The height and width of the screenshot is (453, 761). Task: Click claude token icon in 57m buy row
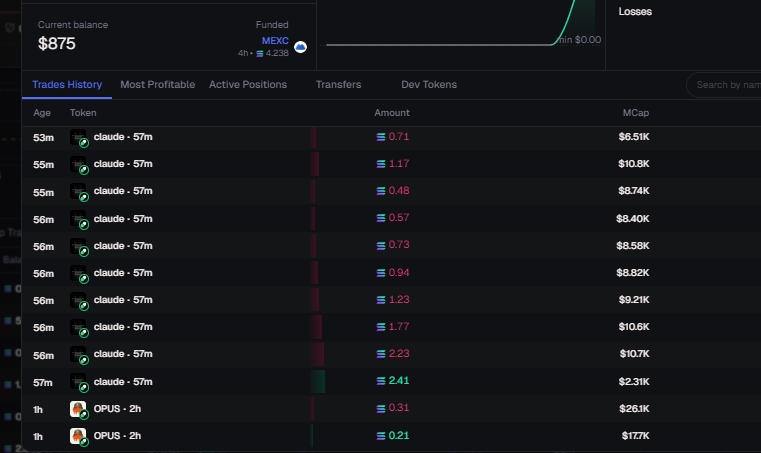click(x=78, y=382)
